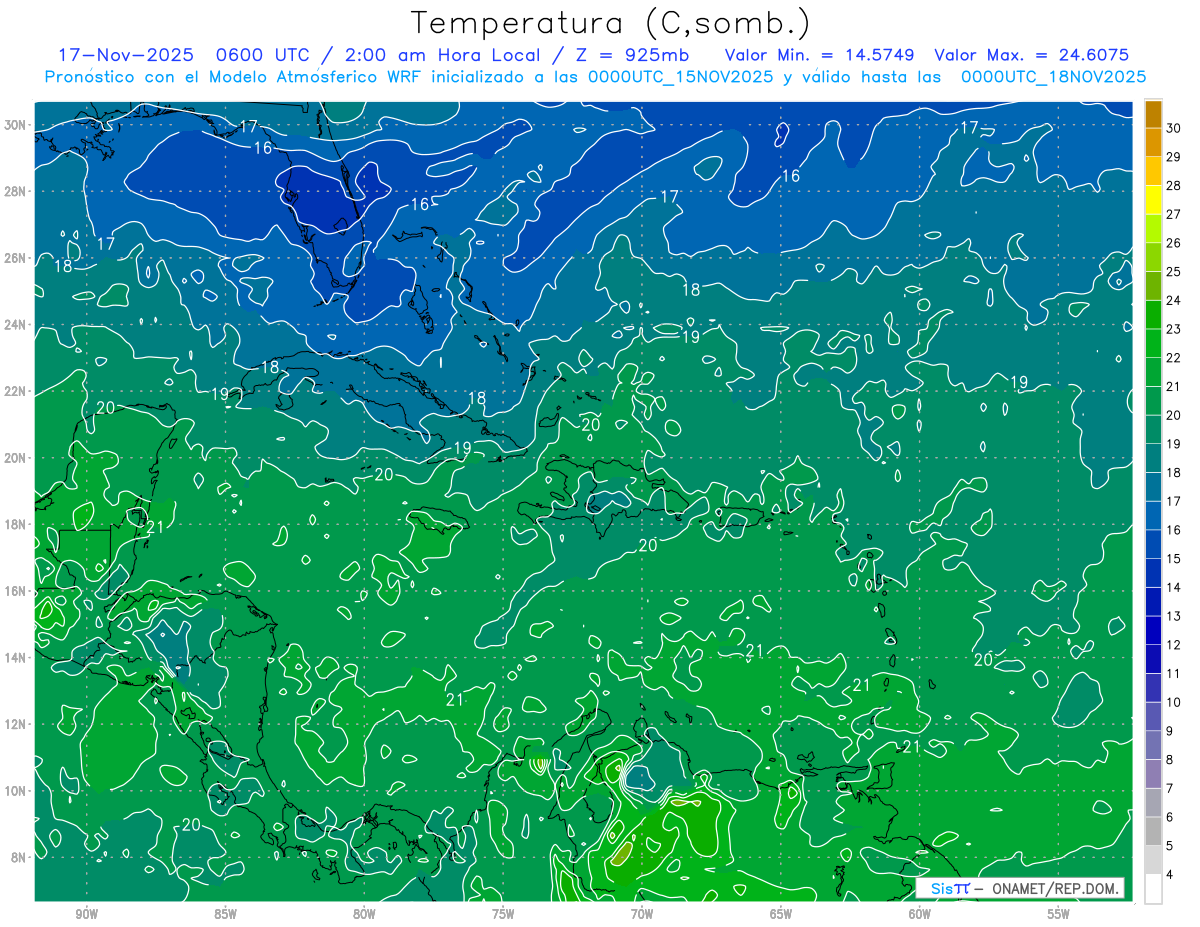Click the color bar scale label "23"
Screen dimensions: 1200x927
1173,329
